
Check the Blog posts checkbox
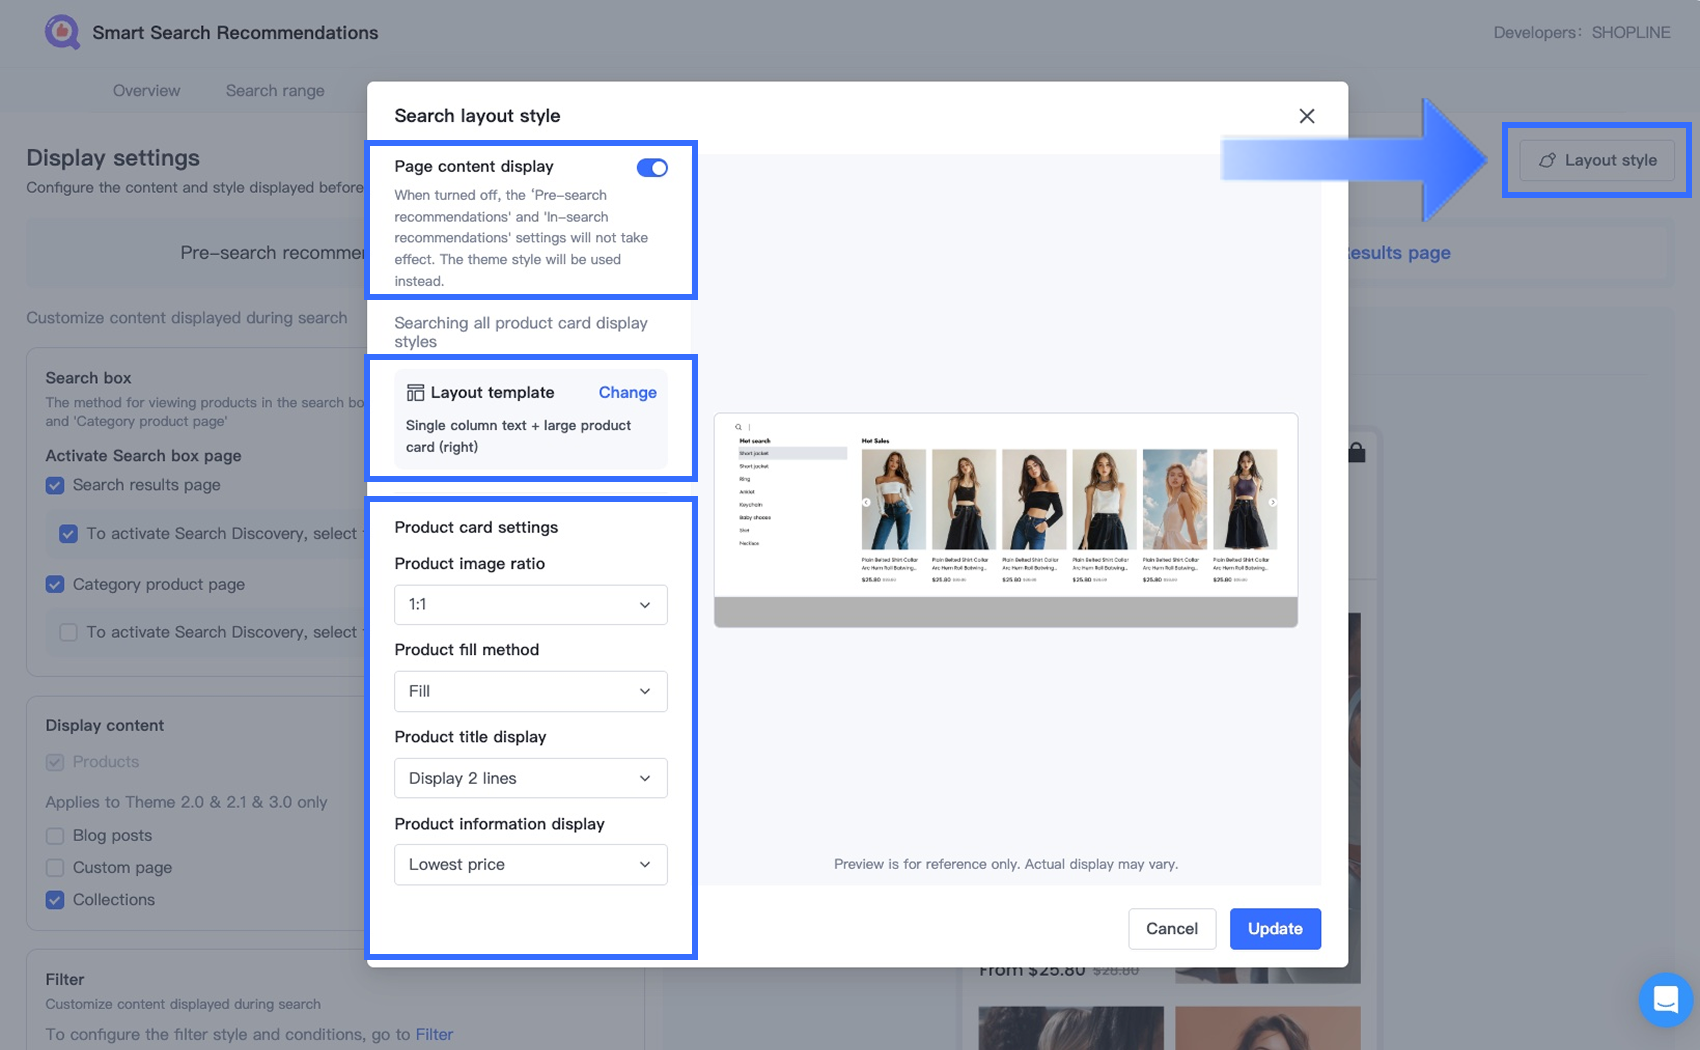click(x=55, y=835)
